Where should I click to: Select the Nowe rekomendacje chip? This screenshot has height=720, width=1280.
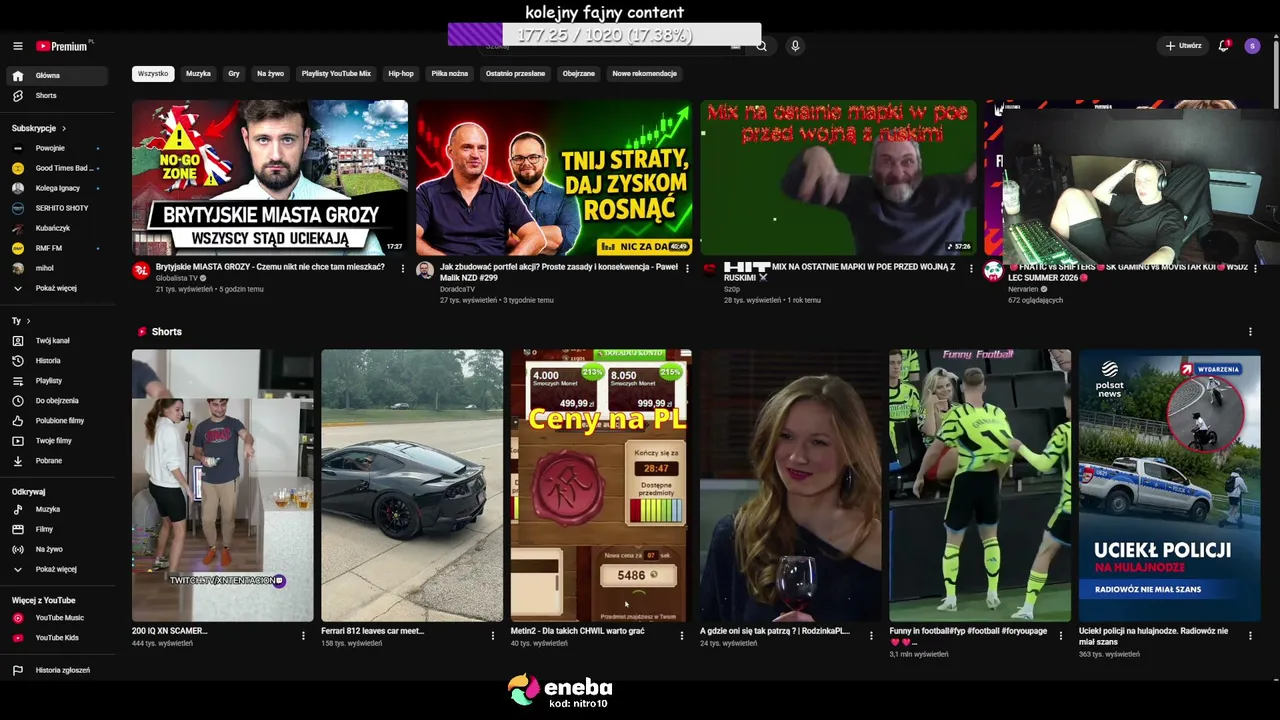tap(645, 74)
